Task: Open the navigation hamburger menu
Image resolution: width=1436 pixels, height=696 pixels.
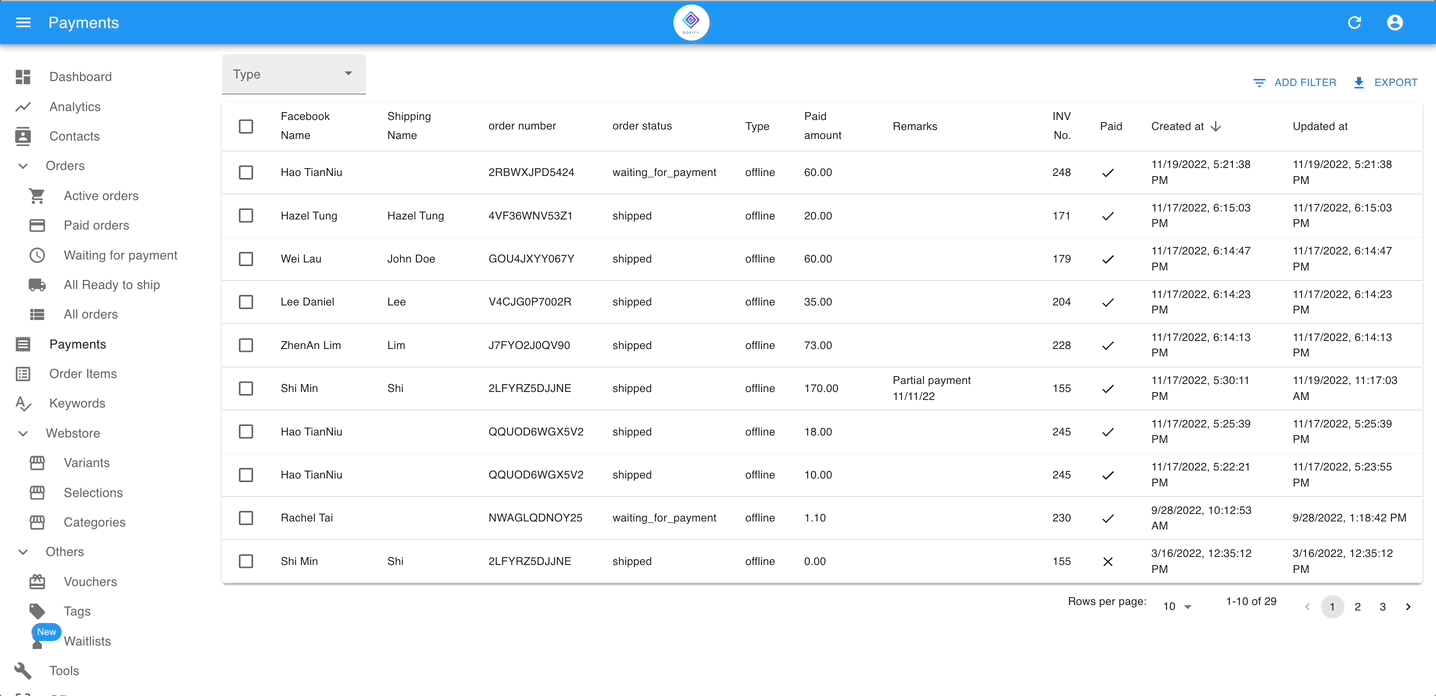Action: (22, 22)
